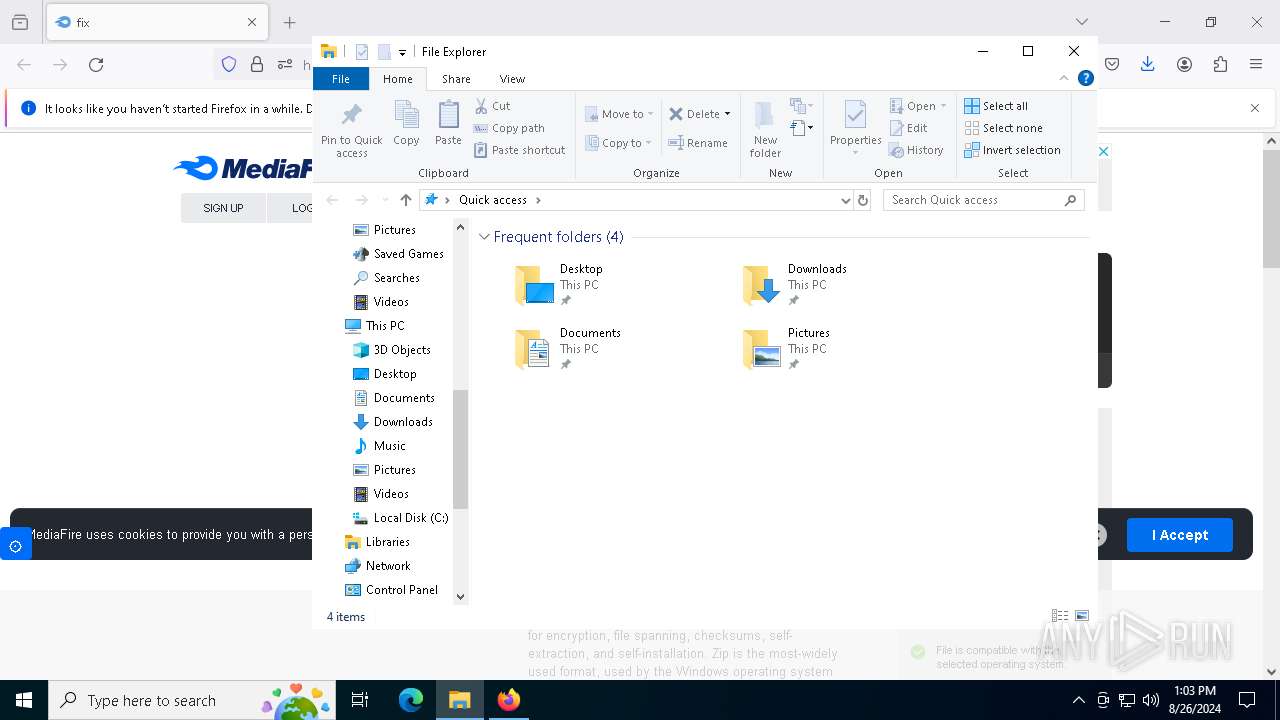Viewport: 1280px width, 720px height.
Task: Click History in the Open group
Action: 916,150
